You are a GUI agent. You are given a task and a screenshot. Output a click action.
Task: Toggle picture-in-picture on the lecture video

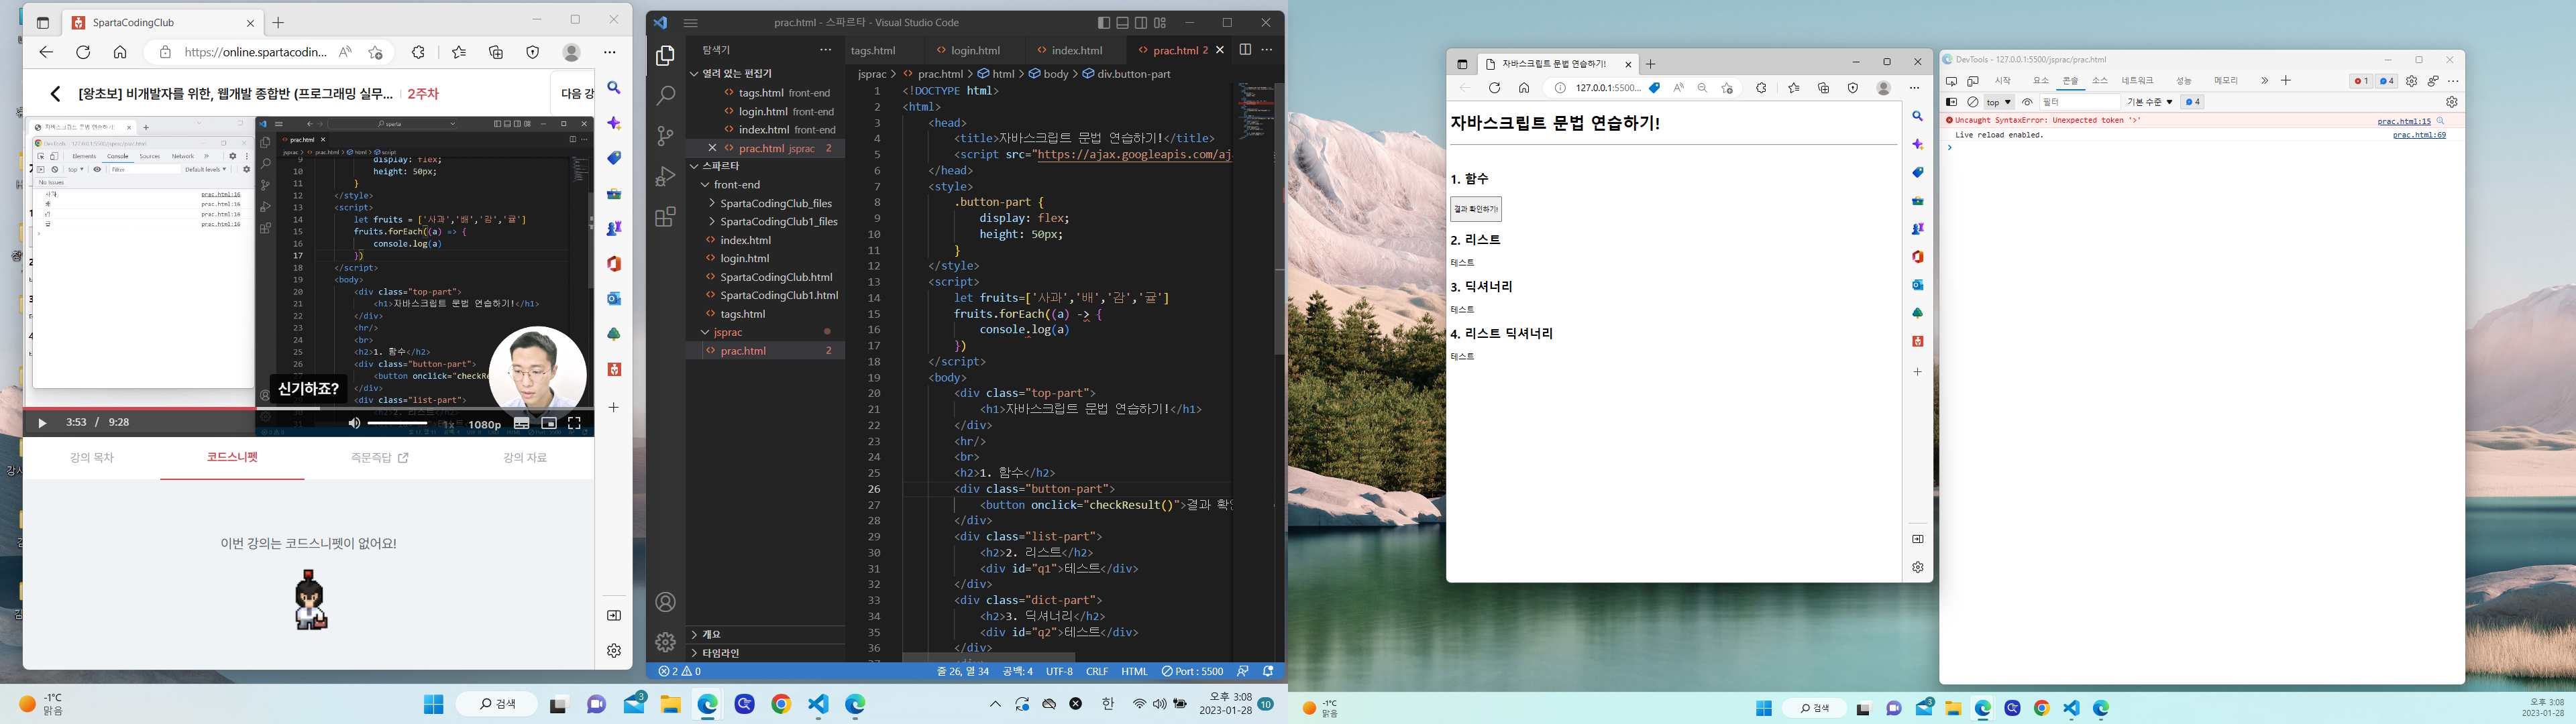point(548,424)
